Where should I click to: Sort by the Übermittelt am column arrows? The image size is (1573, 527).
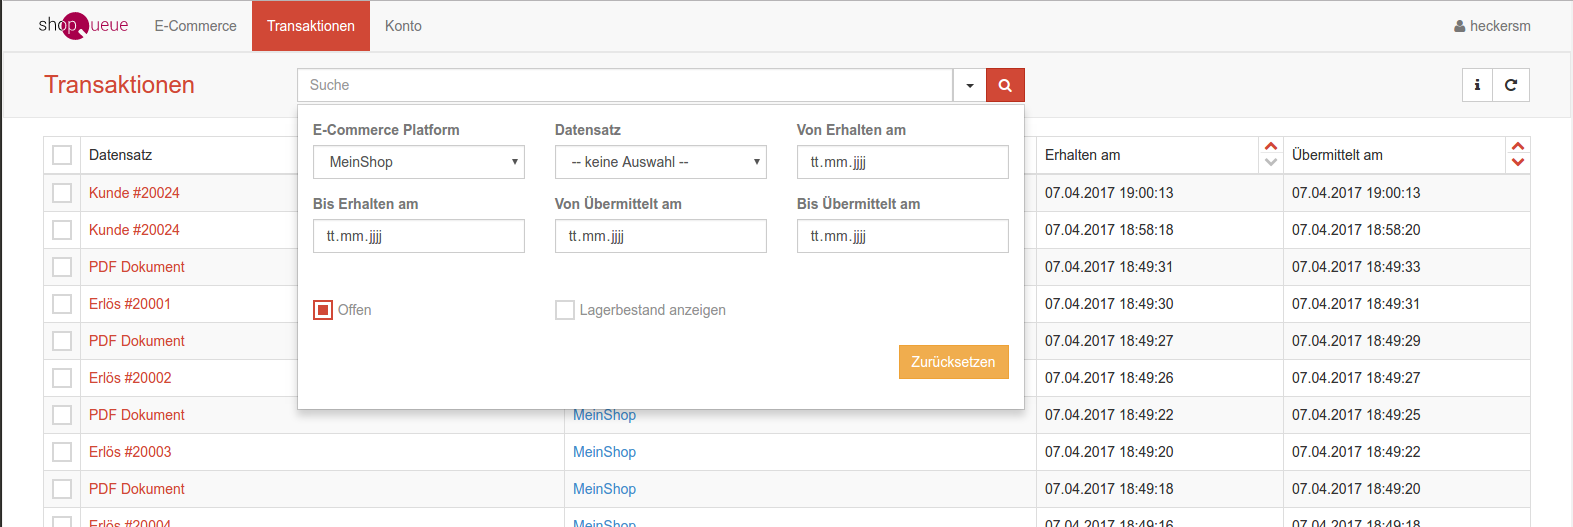pos(1518,154)
